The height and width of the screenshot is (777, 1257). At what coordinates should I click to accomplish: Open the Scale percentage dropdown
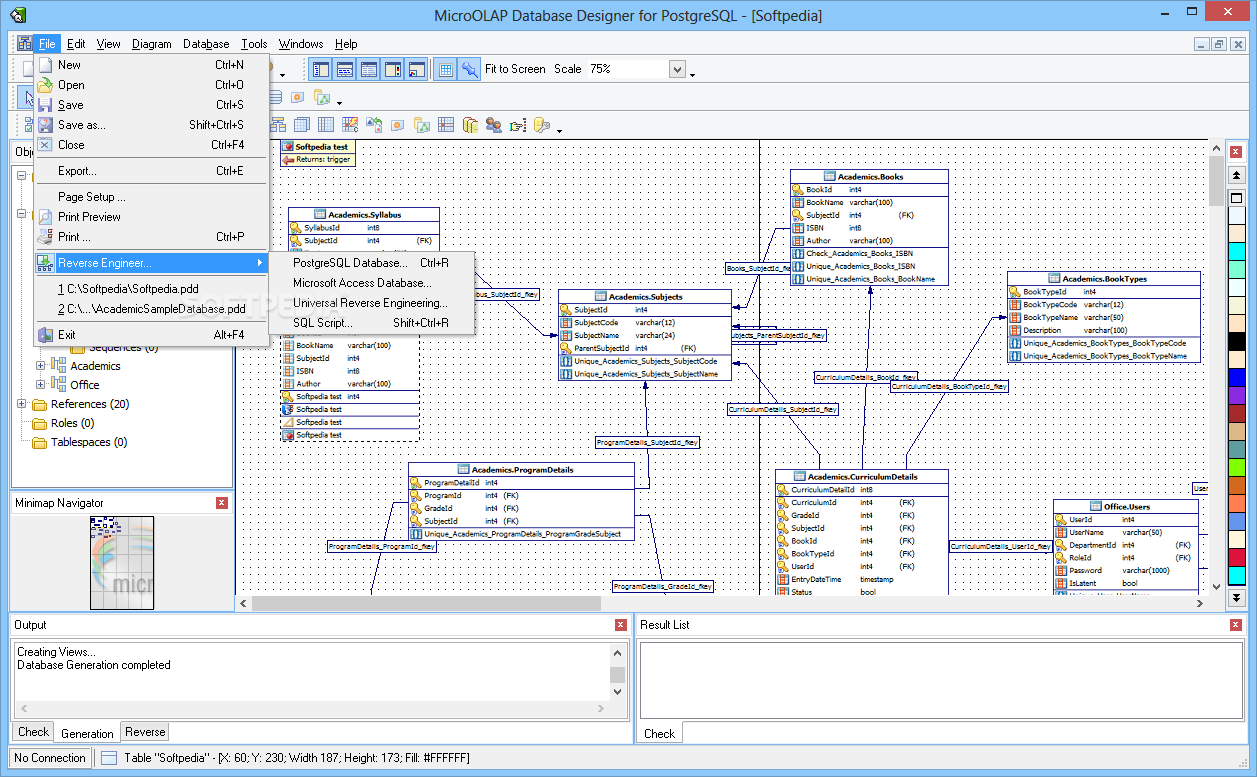pyautogui.click(x=677, y=70)
